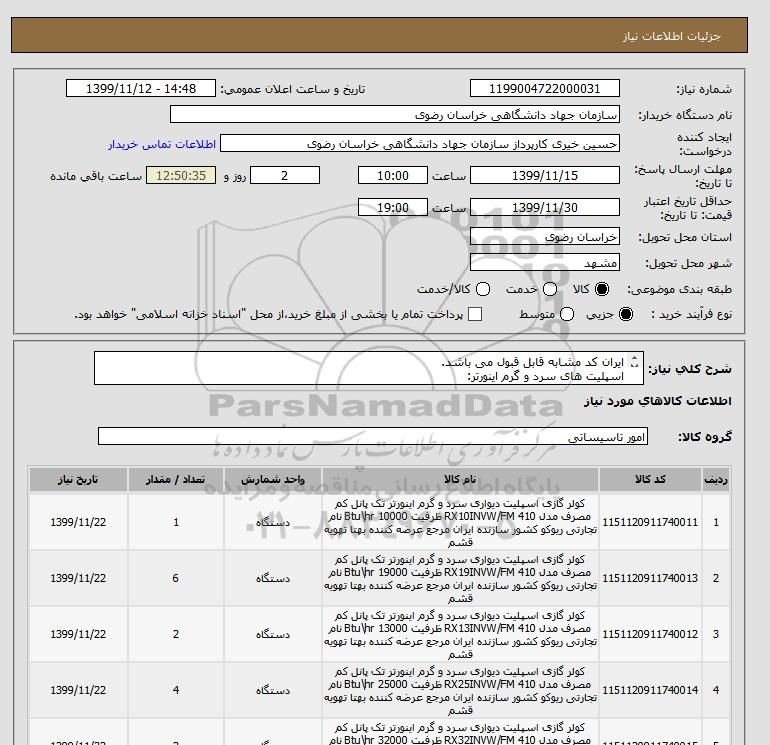Click the price validity date 1399/11/30
The width and height of the screenshot is (770, 745).
point(545,207)
